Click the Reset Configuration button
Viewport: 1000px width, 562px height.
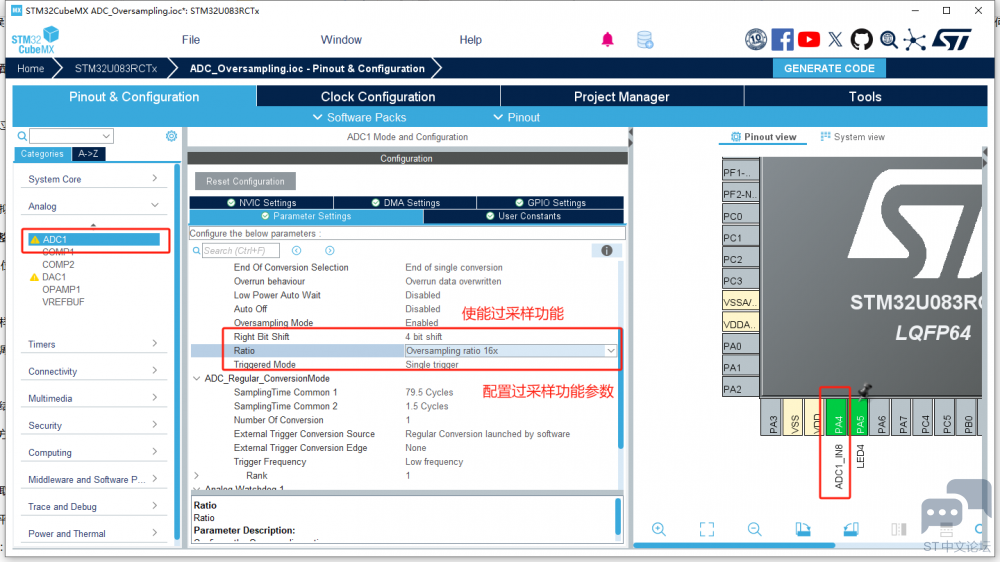click(245, 181)
